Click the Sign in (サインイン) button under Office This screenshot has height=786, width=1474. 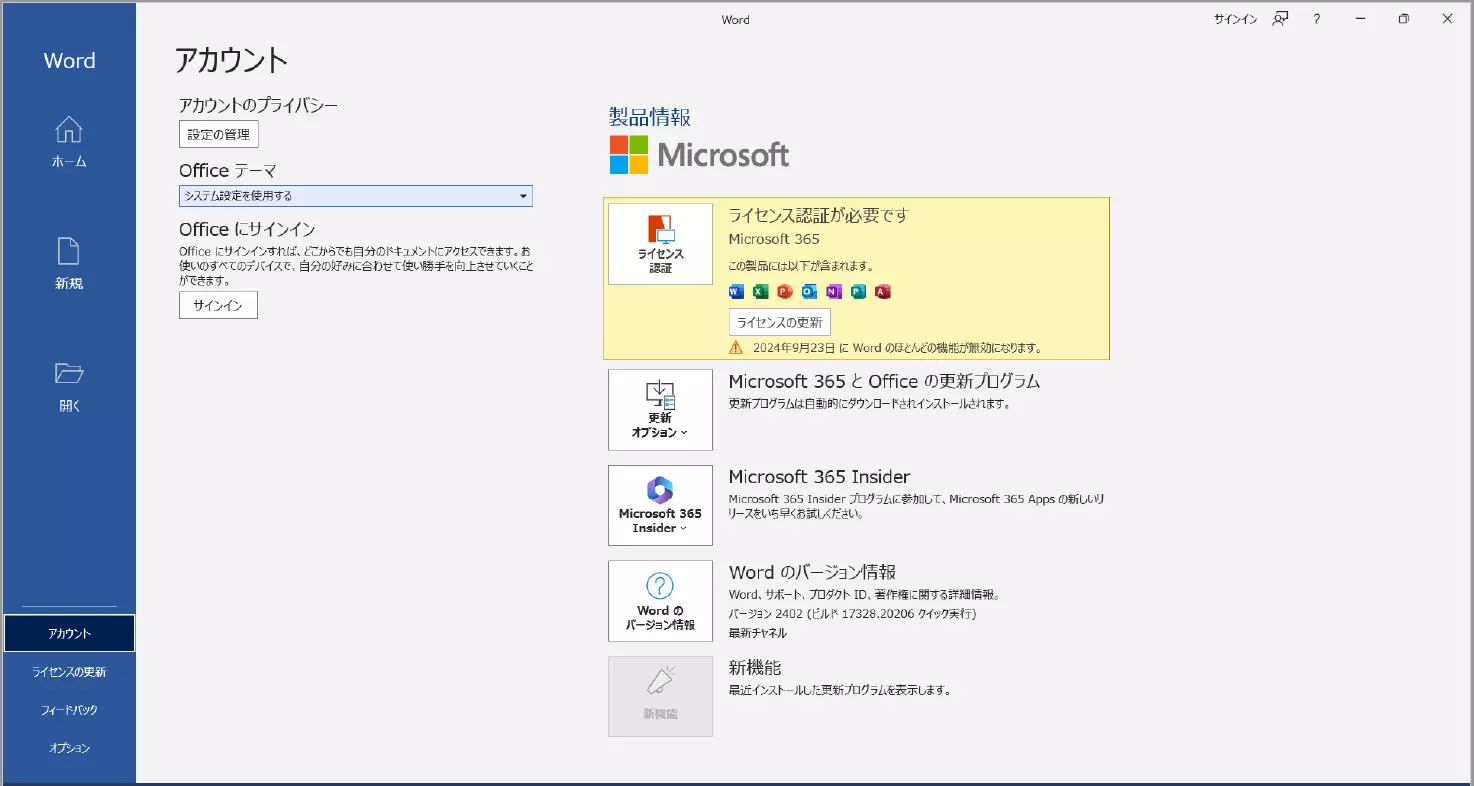tap(218, 306)
